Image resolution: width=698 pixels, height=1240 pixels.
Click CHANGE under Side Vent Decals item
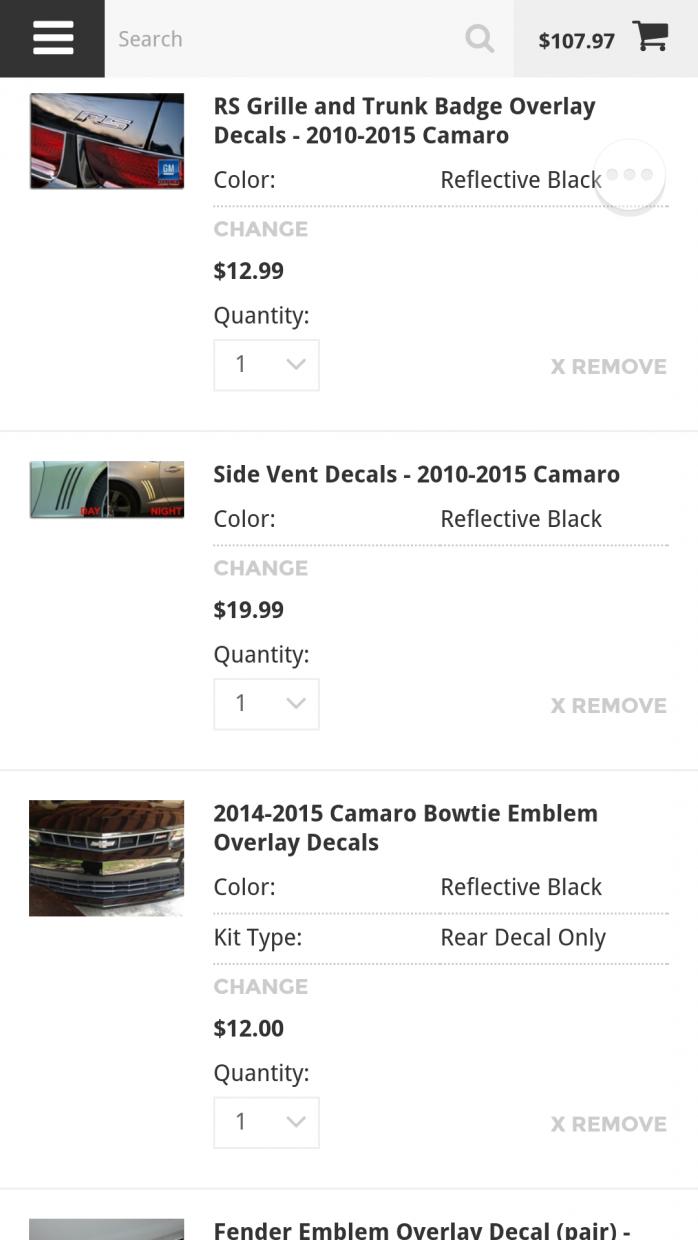point(260,567)
